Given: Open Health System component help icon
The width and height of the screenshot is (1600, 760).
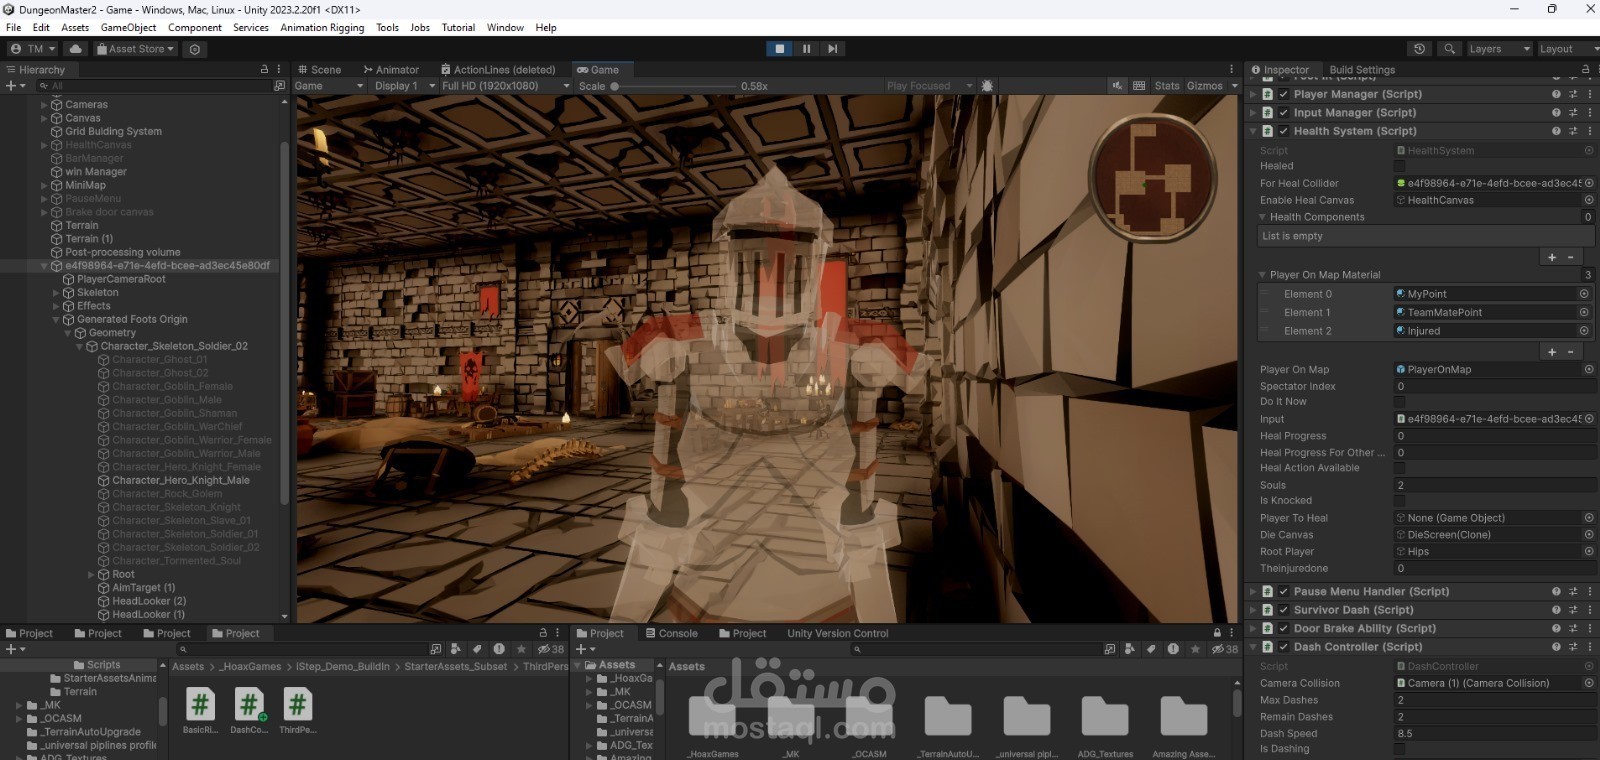Looking at the screenshot, I should pyautogui.click(x=1556, y=131).
